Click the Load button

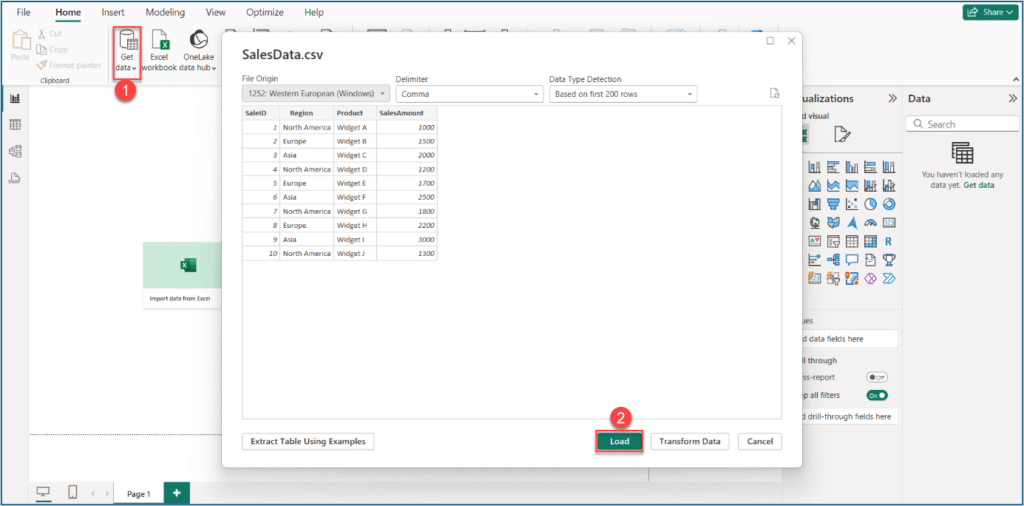click(x=619, y=441)
